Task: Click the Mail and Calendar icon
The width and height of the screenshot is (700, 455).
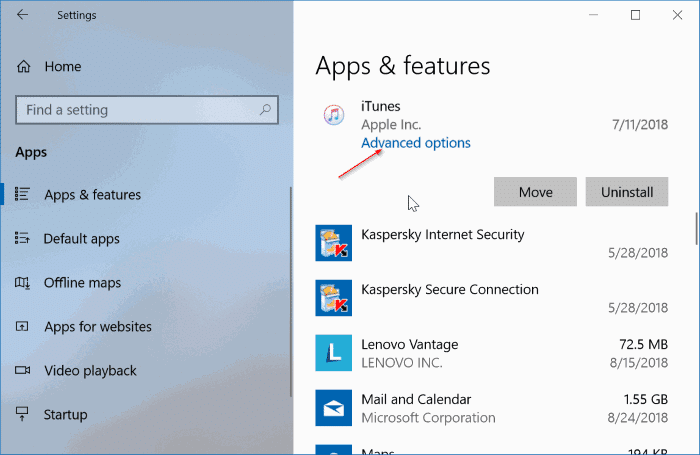Action: click(333, 408)
